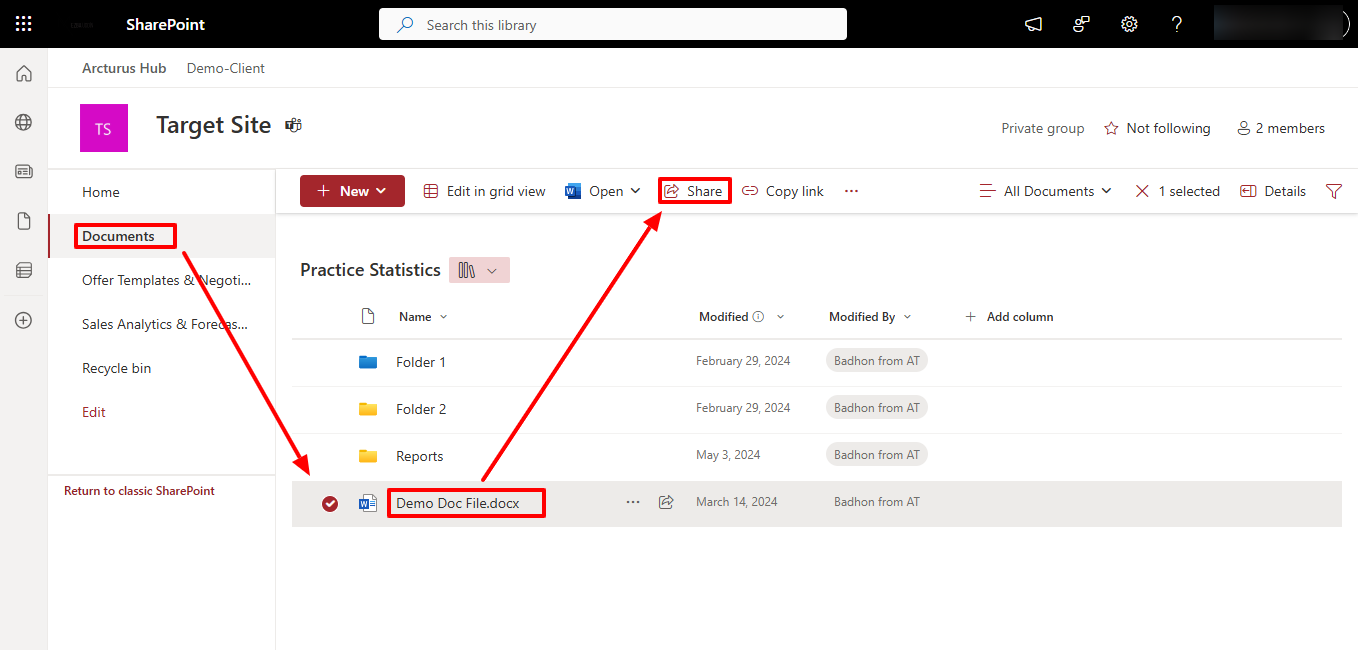Clear selection with the X icon
1358x650 pixels.
(x=1142, y=191)
